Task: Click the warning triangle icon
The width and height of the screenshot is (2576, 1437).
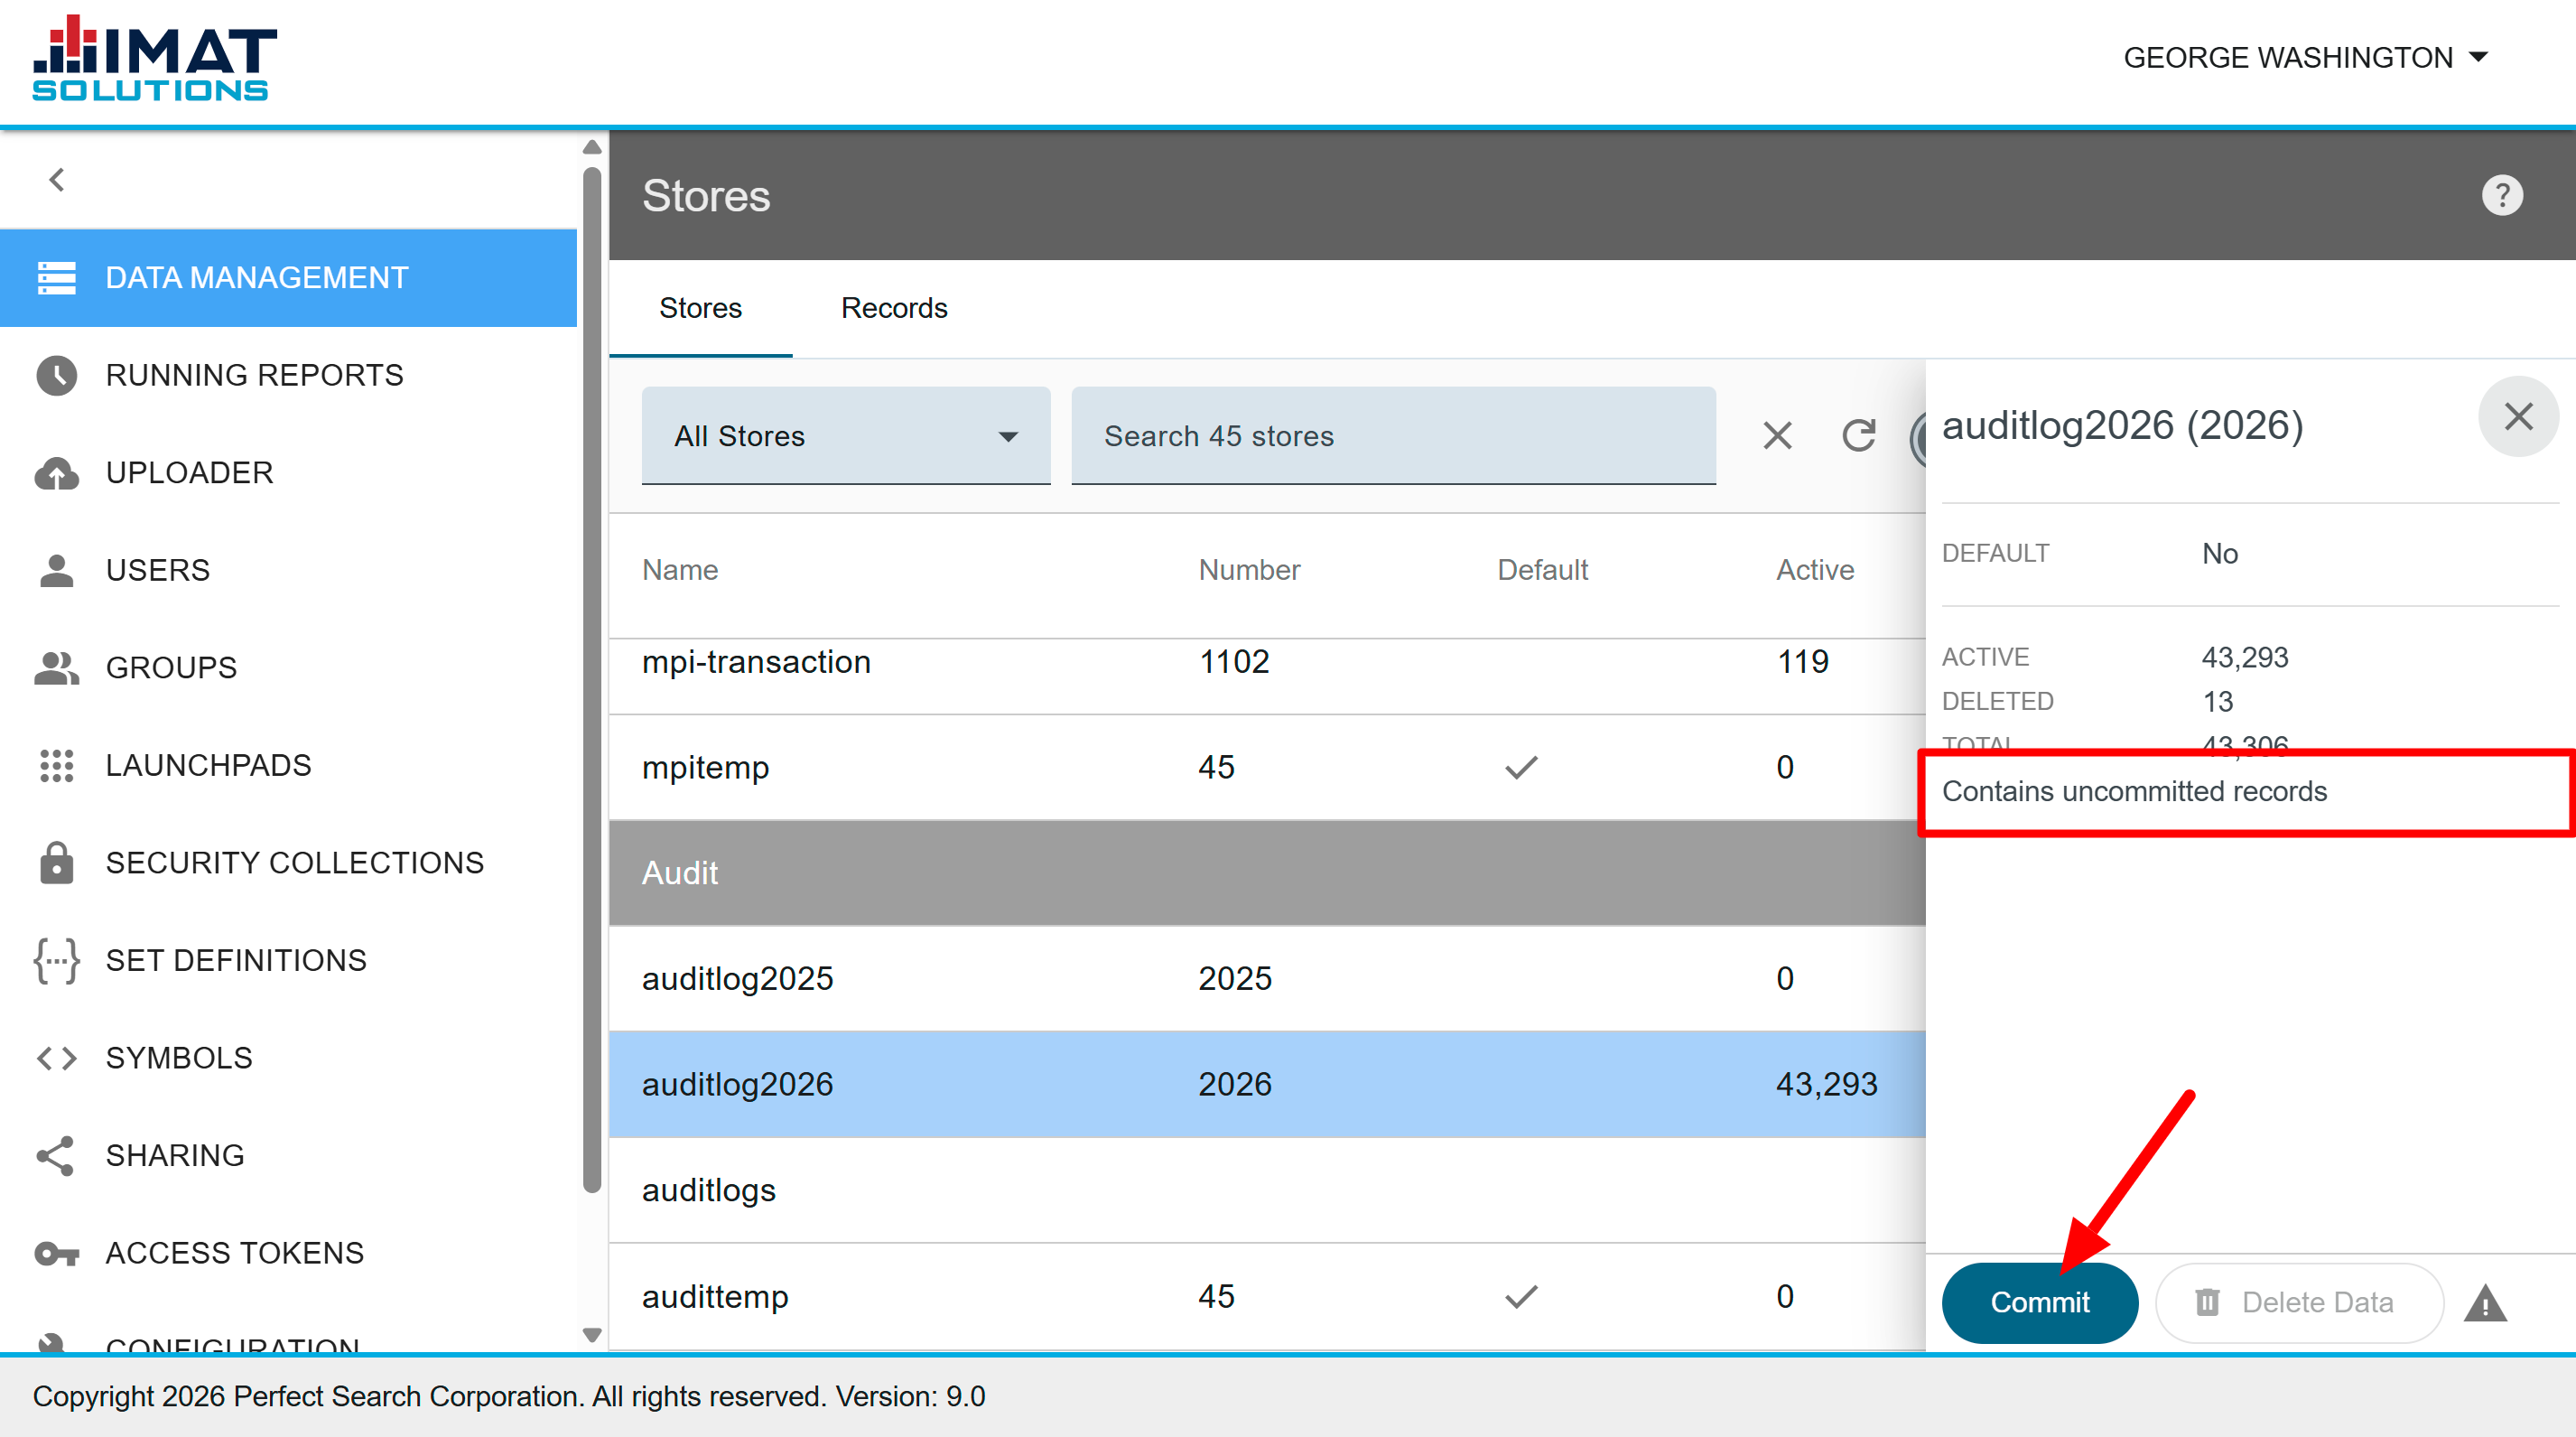Action: pos(2485,1303)
